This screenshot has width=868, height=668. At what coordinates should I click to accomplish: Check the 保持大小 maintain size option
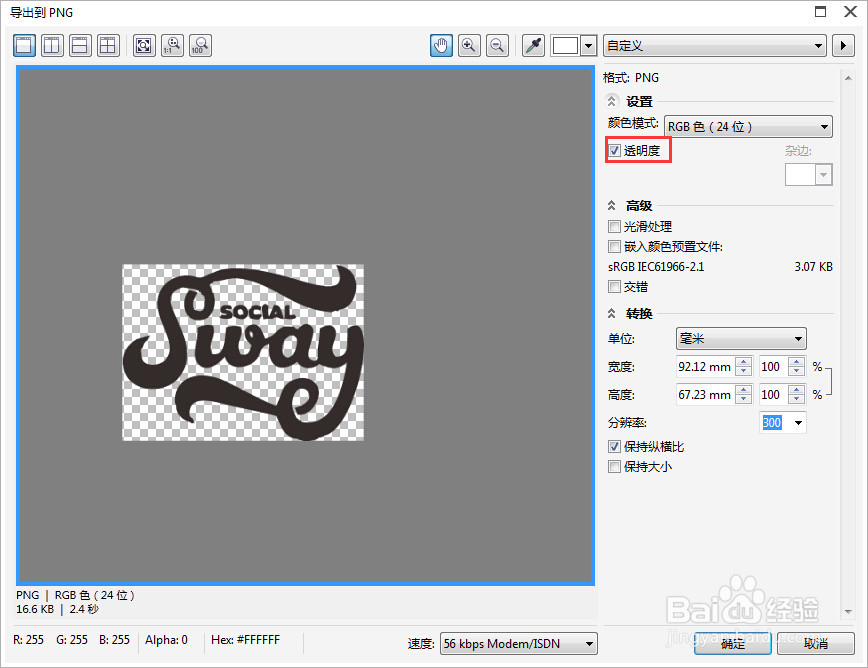[x=614, y=466]
